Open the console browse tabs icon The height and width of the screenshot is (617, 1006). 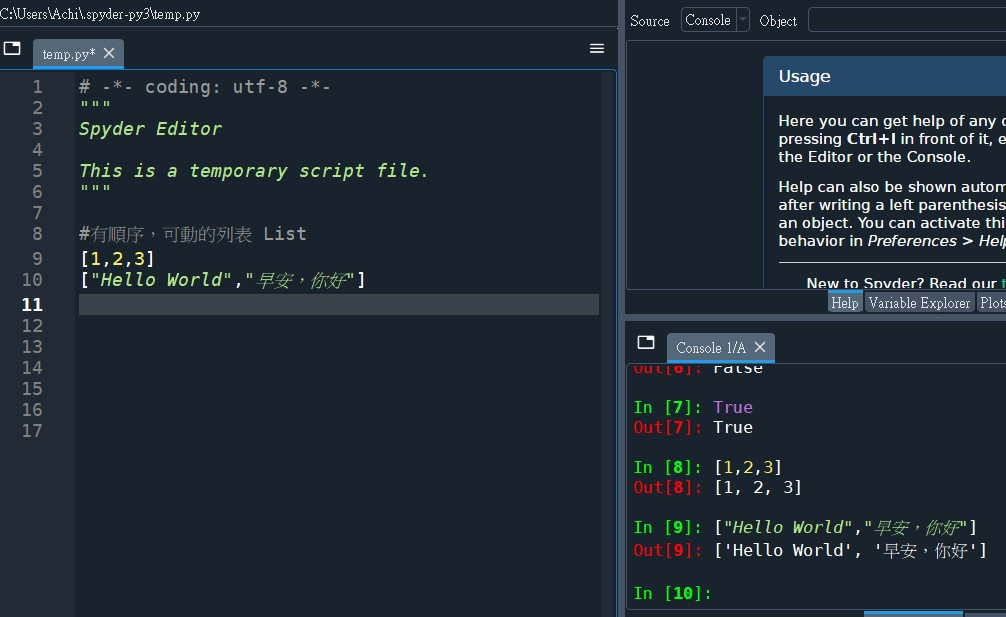pyautogui.click(x=646, y=342)
